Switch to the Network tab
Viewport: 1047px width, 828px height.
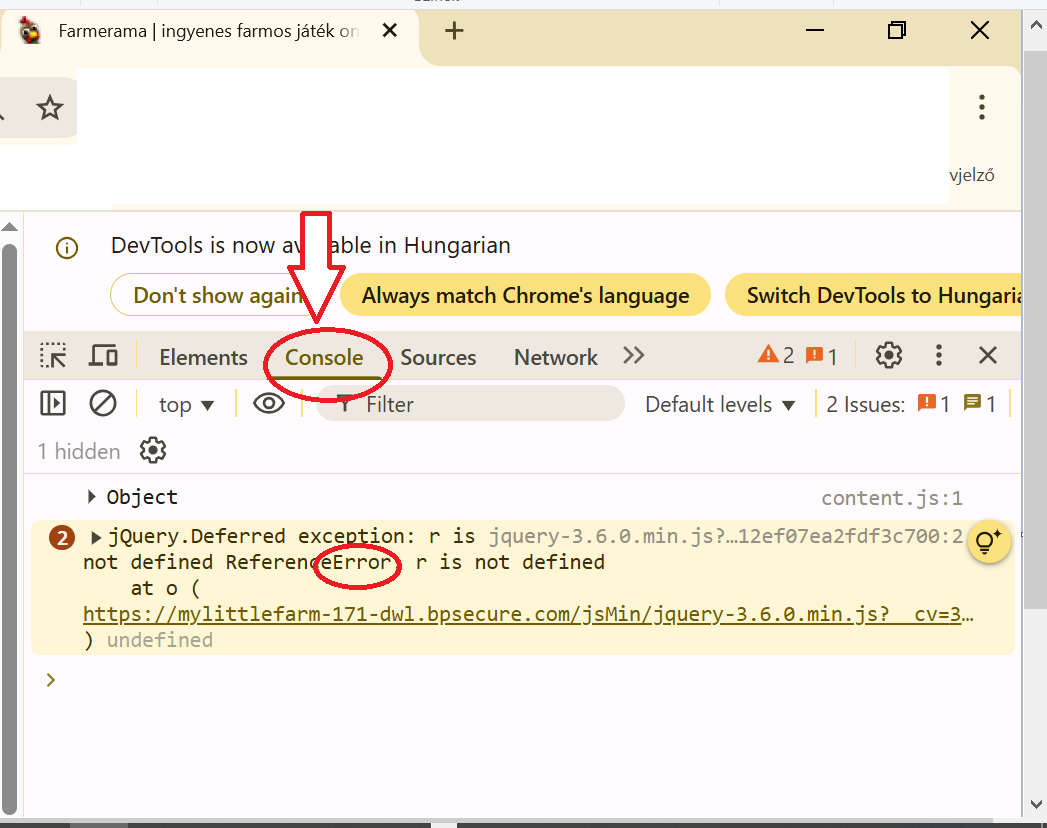tap(555, 357)
